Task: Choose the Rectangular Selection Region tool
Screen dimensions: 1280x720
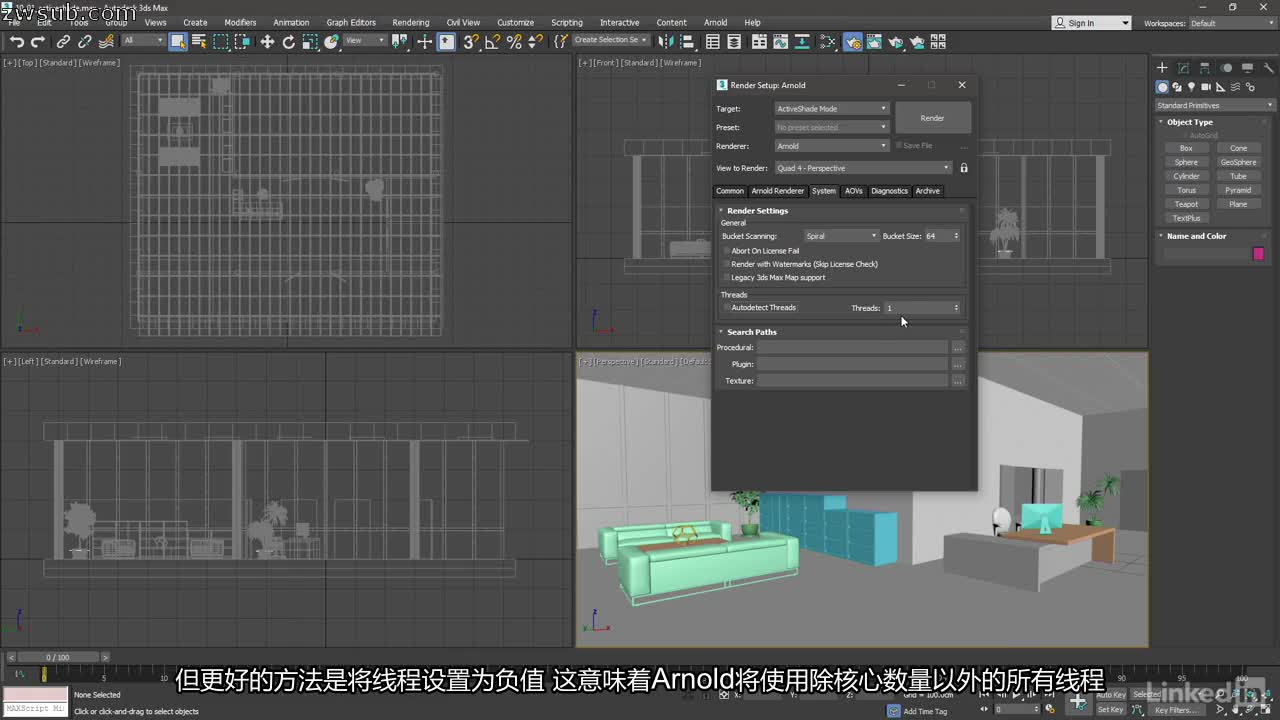Action: pos(221,42)
